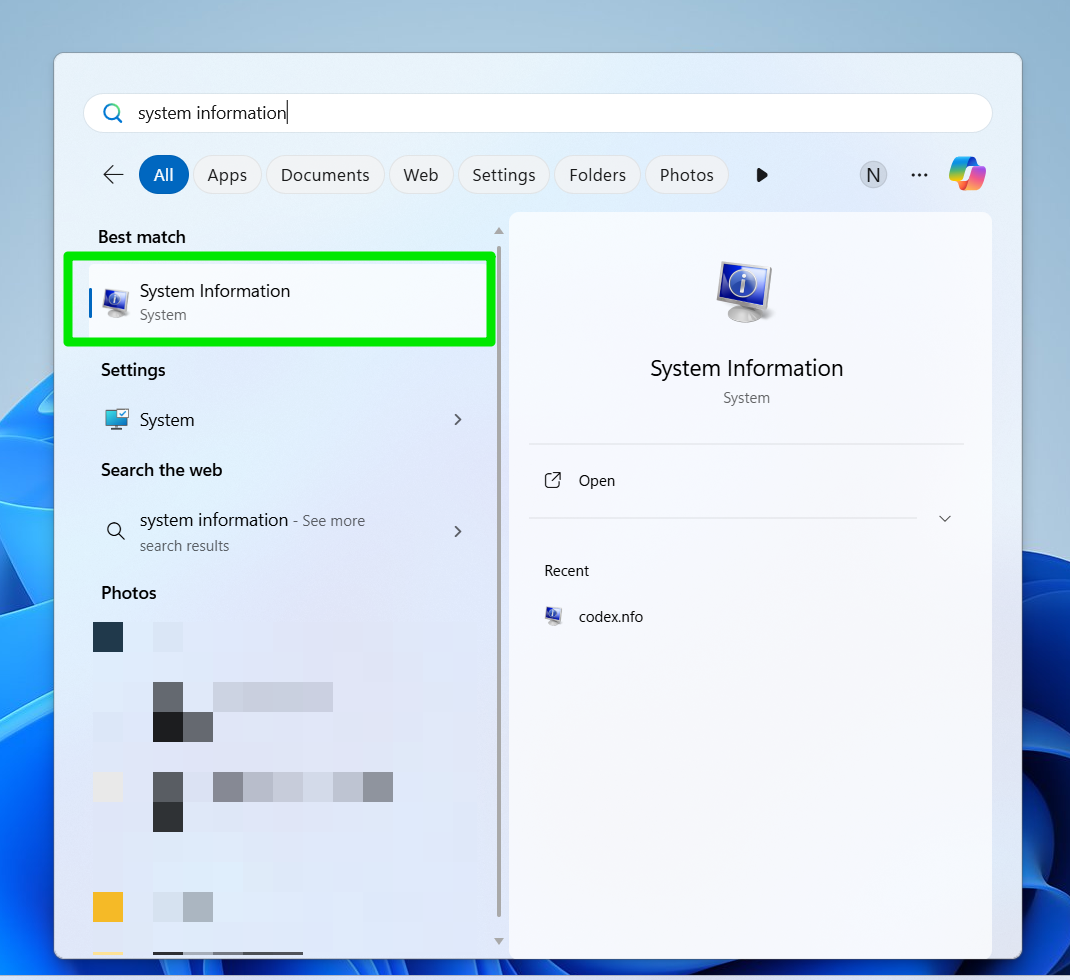Open the N account avatar
Image resolution: width=1070 pixels, height=980 pixels.
[873, 175]
